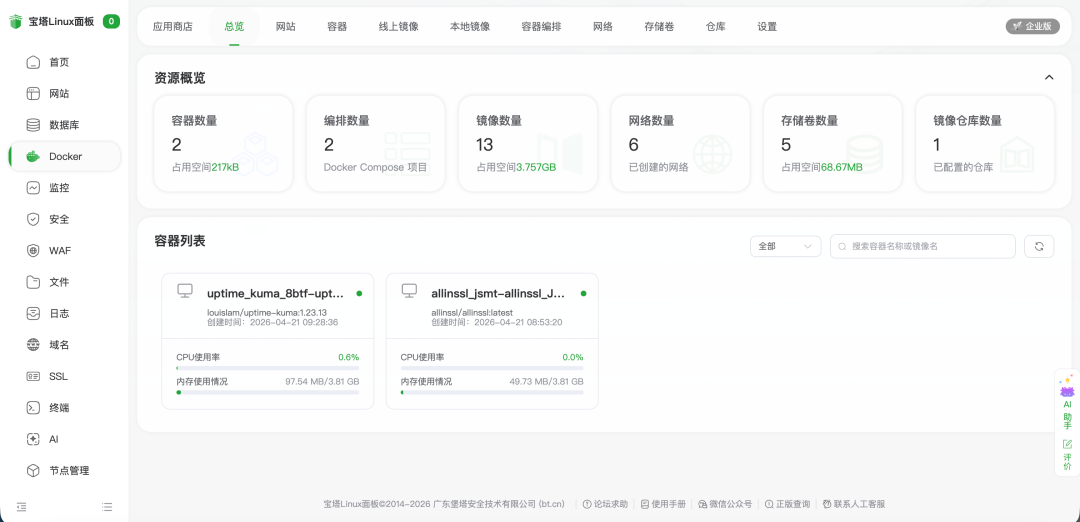Open WAF in the sidebar
1080x522 pixels.
64,251
